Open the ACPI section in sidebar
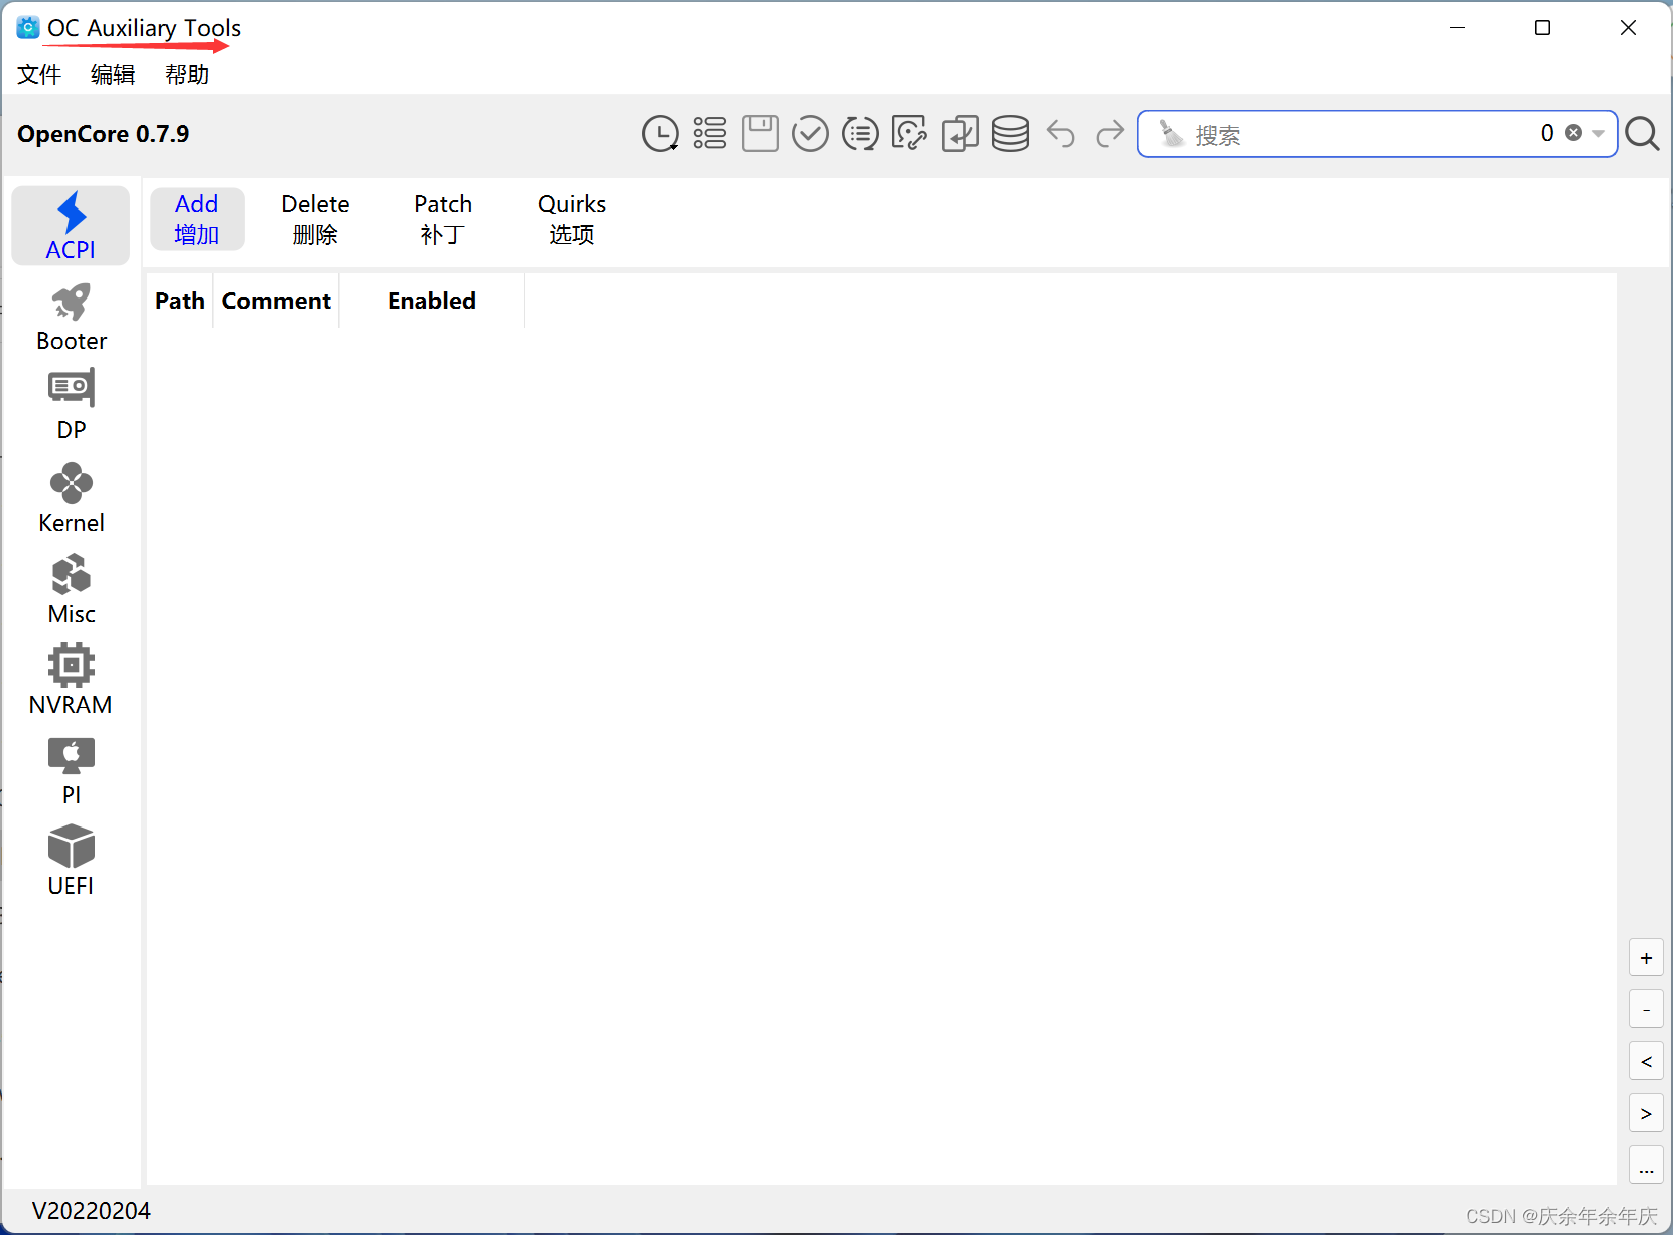 click(71, 226)
